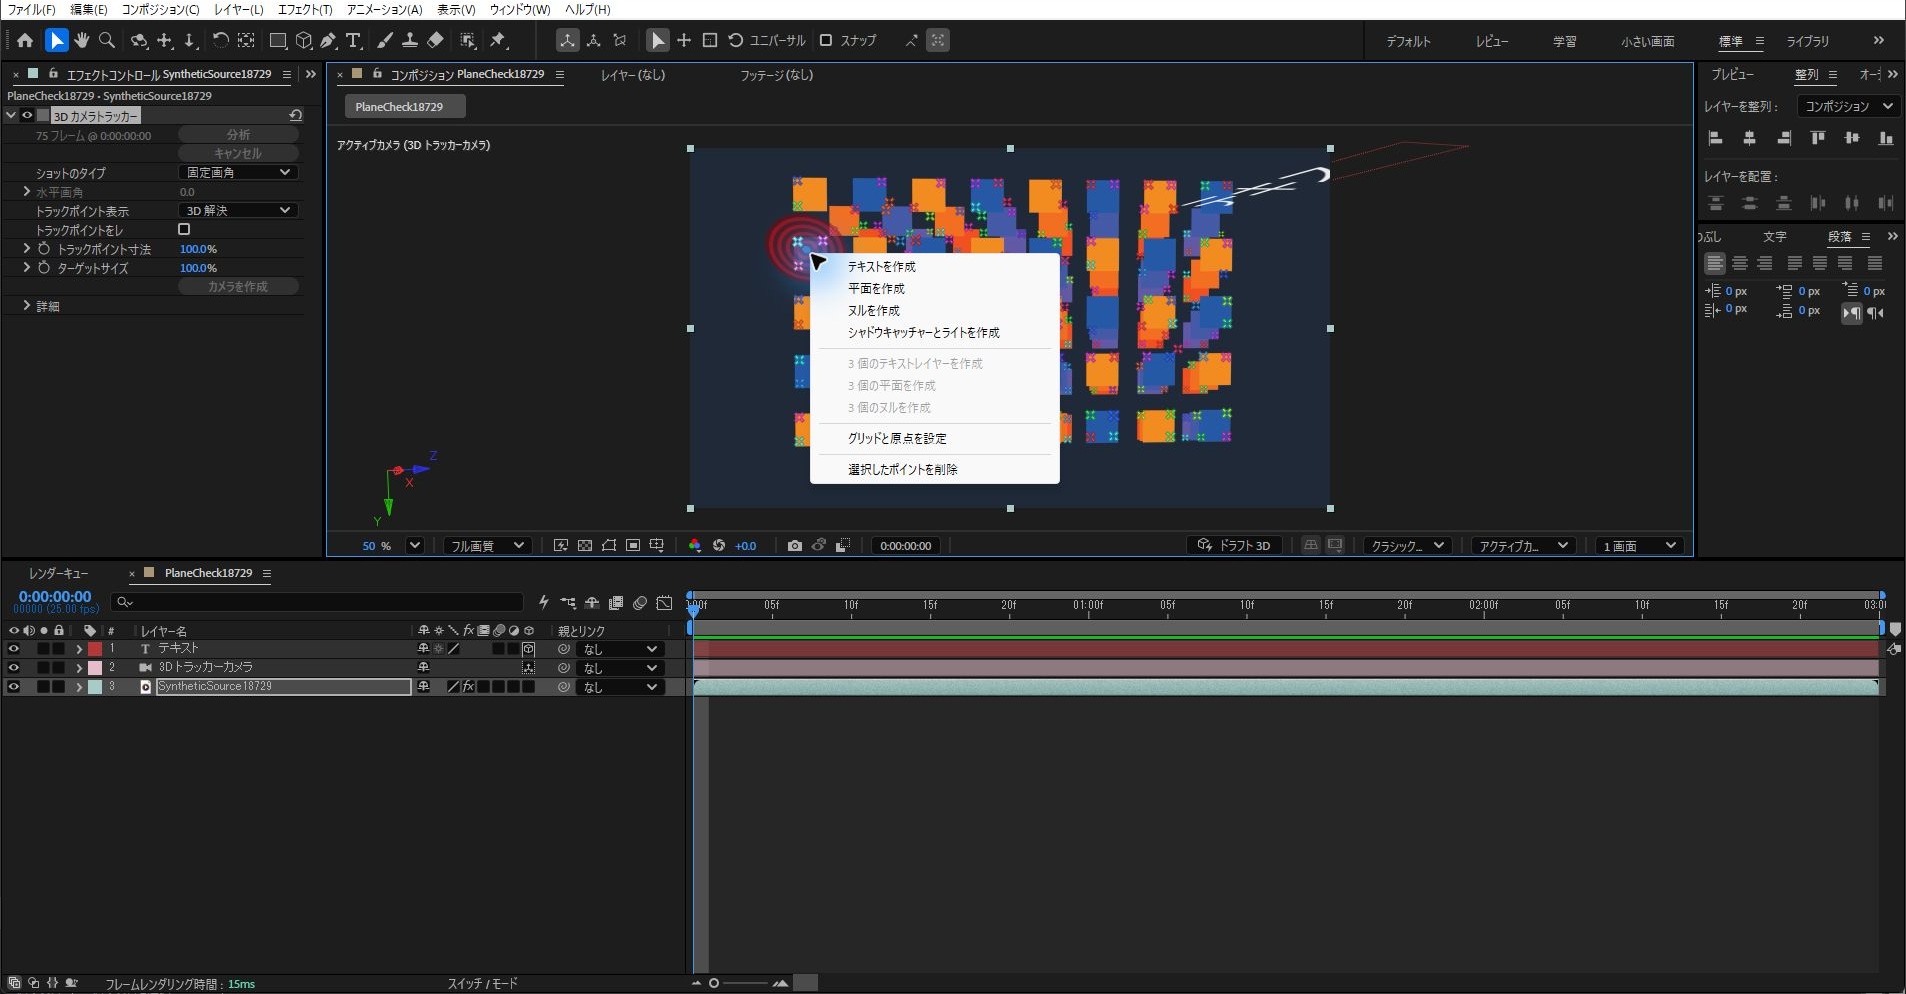Image resolution: width=1906 pixels, height=994 pixels.
Task: Expand the ターゲットサイズ property
Action: coord(27,267)
